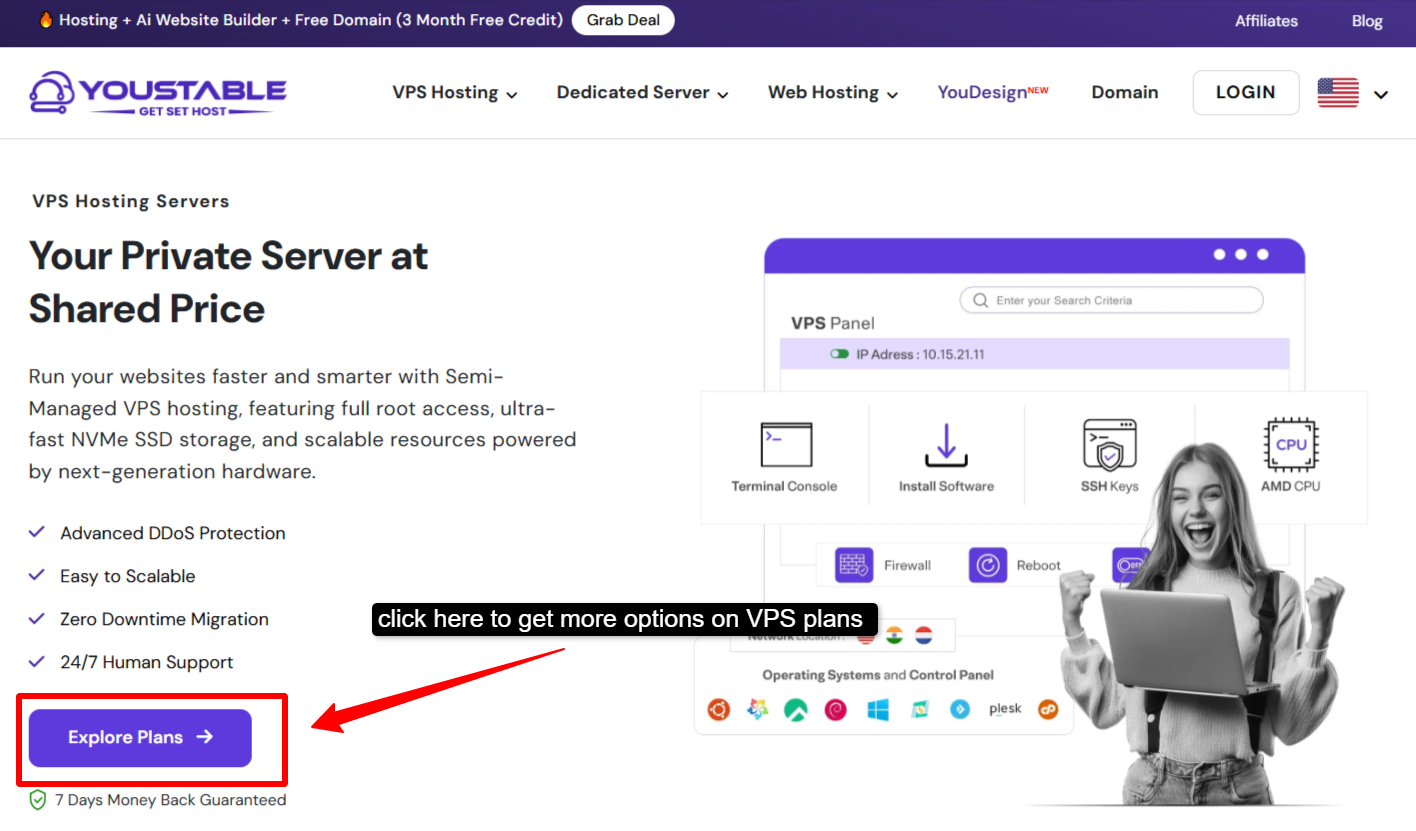Select the AMD CPU chip icon
Screen dimensions: 1416x831
point(1291,445)
